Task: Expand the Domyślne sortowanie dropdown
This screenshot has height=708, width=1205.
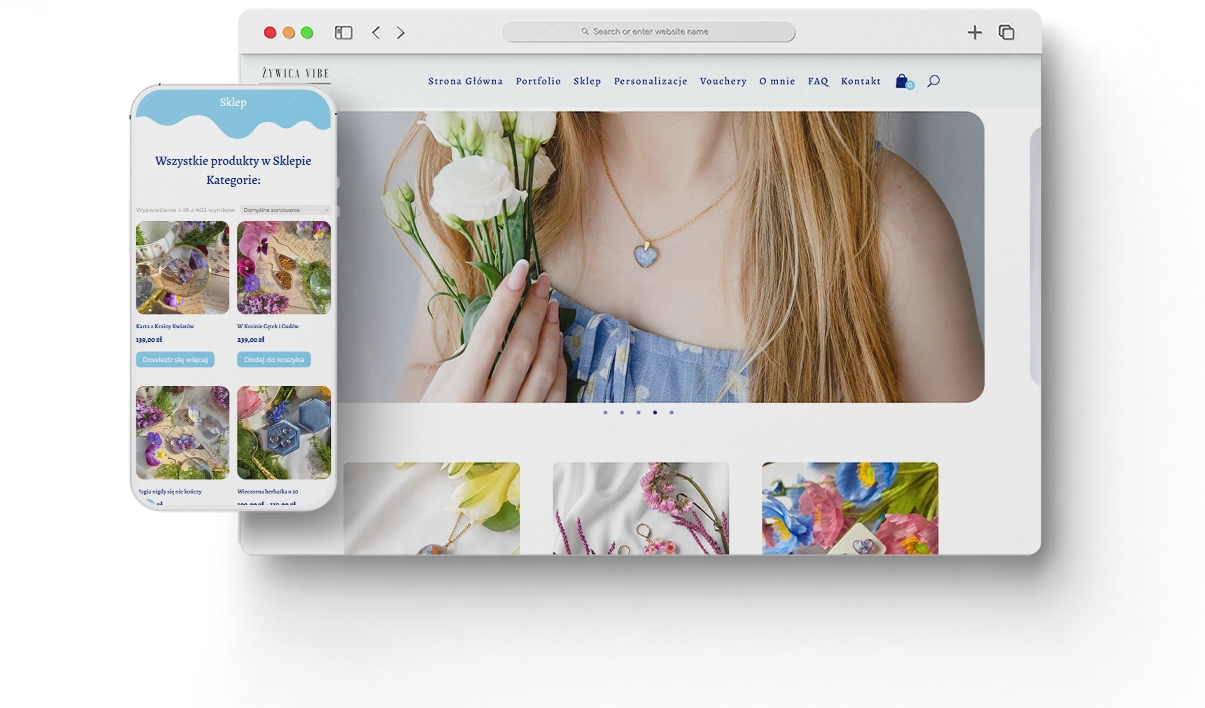Action: click(x=285, y=210)
